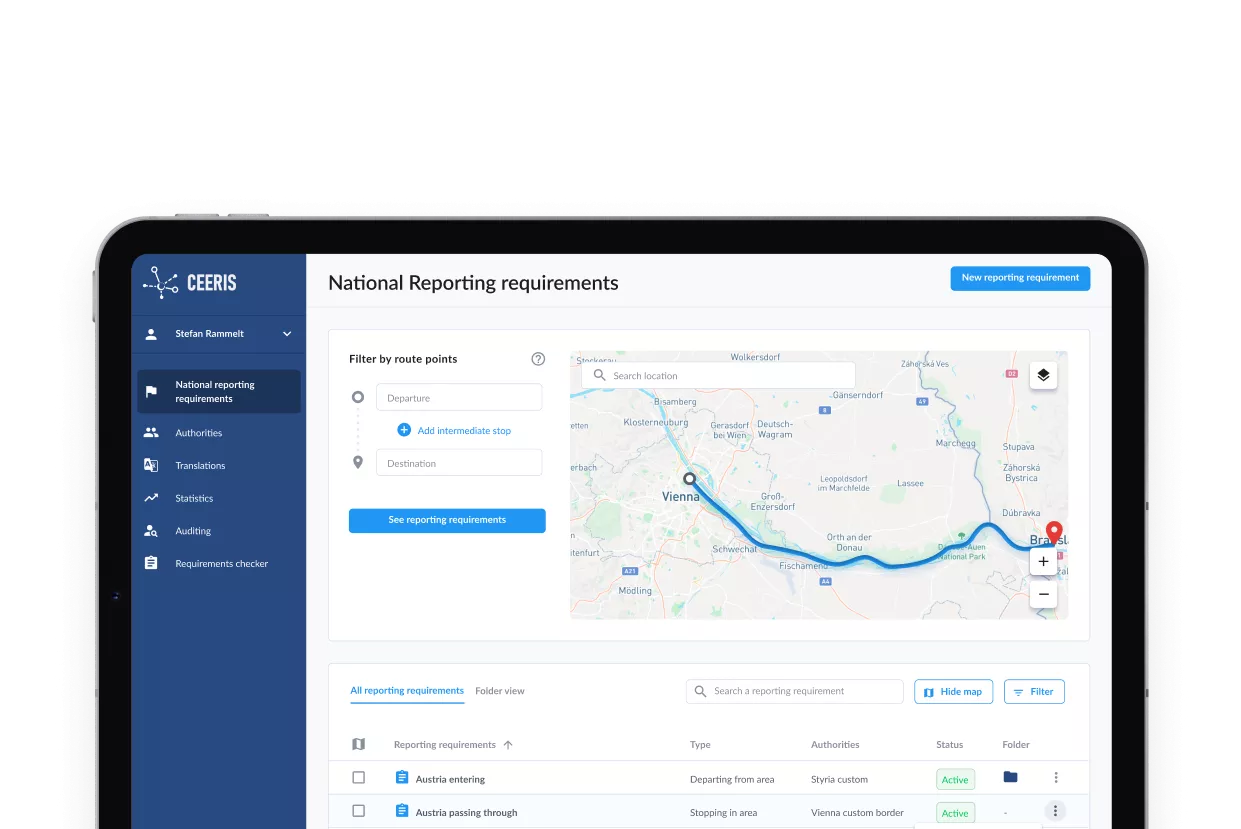Click Stopping in area type cell
This screenshot has width=1241, height=829.
[723, 813]
